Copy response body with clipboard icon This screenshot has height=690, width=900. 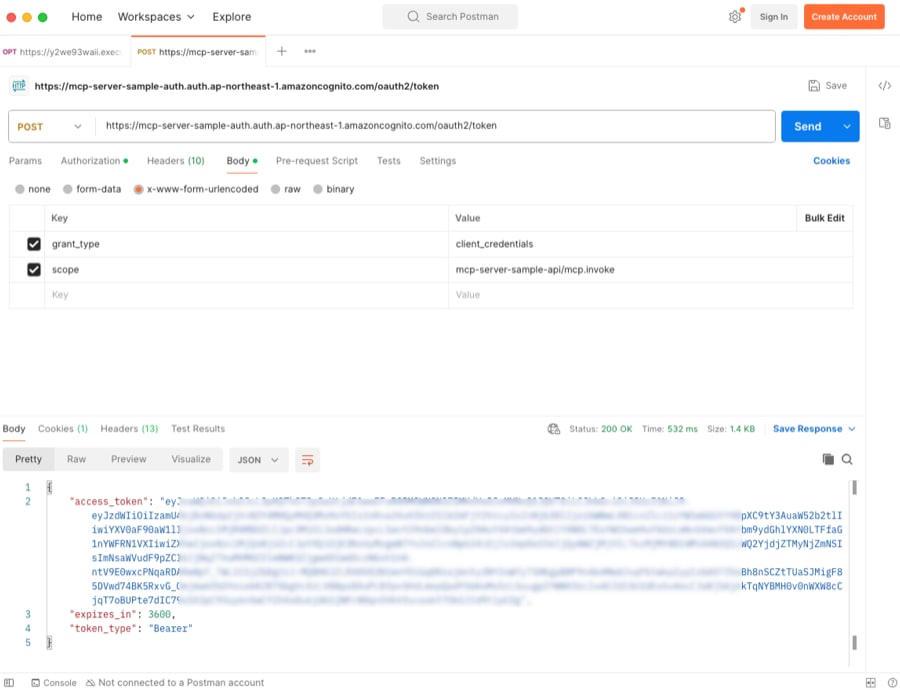pos(828,459)
